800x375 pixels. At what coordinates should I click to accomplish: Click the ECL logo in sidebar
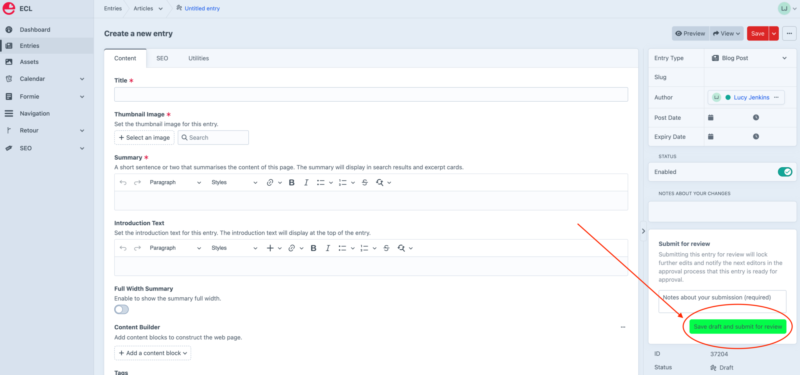9,8
